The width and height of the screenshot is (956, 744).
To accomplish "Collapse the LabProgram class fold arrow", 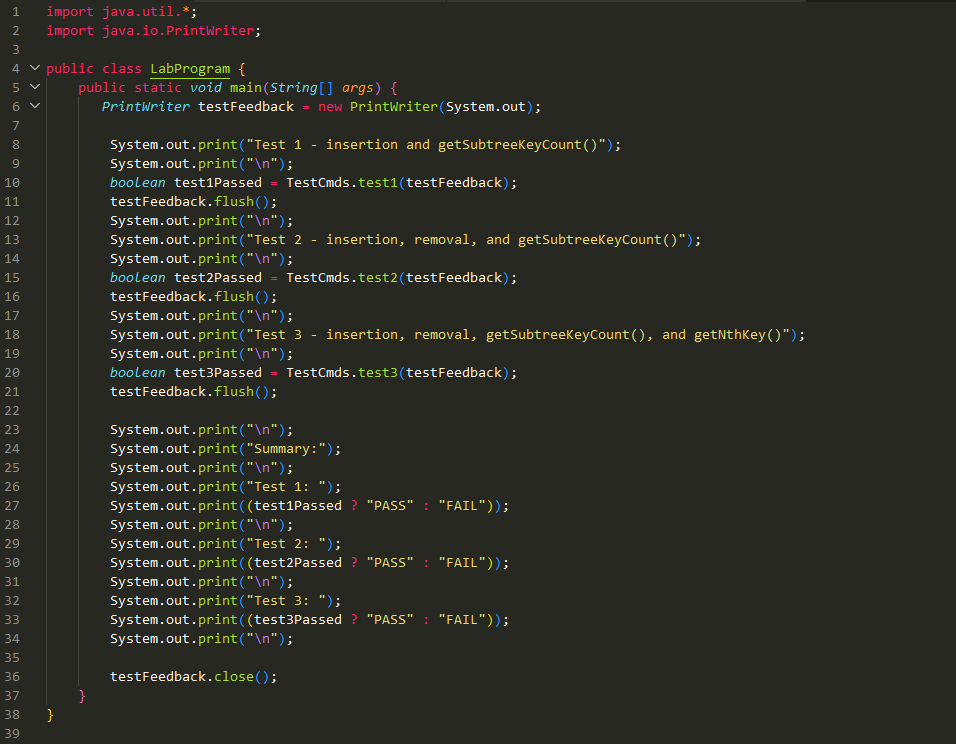I will pos(35,68).
